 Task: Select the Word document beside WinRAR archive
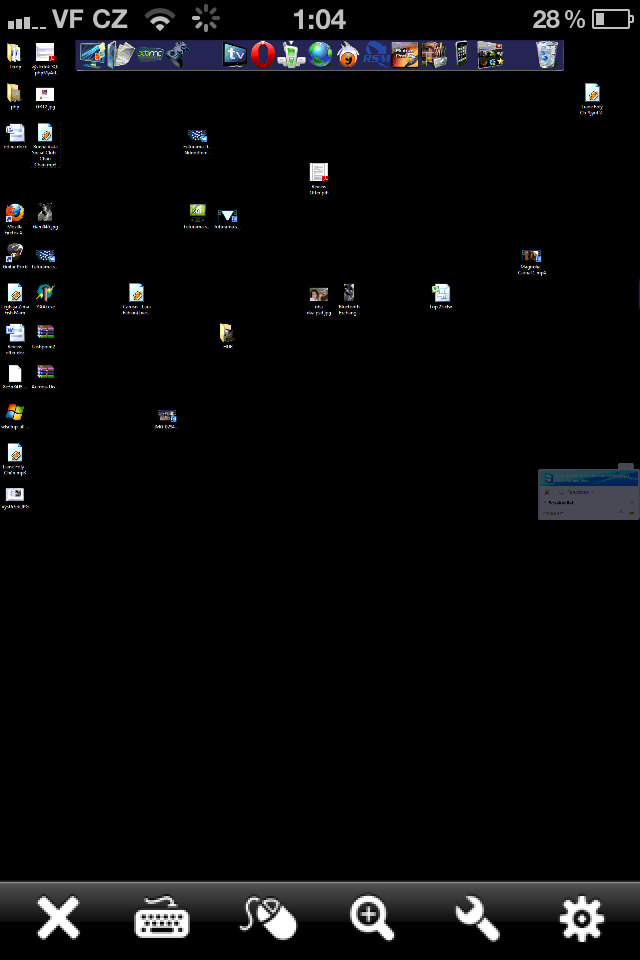click(x=15, y=333)
